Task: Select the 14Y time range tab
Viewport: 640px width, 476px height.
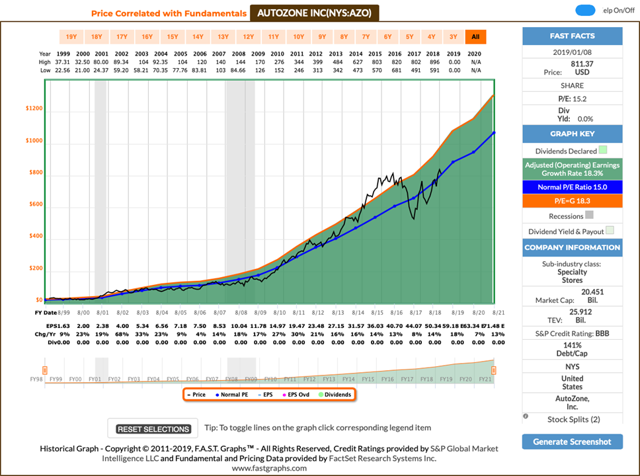Action: (198, 37)
